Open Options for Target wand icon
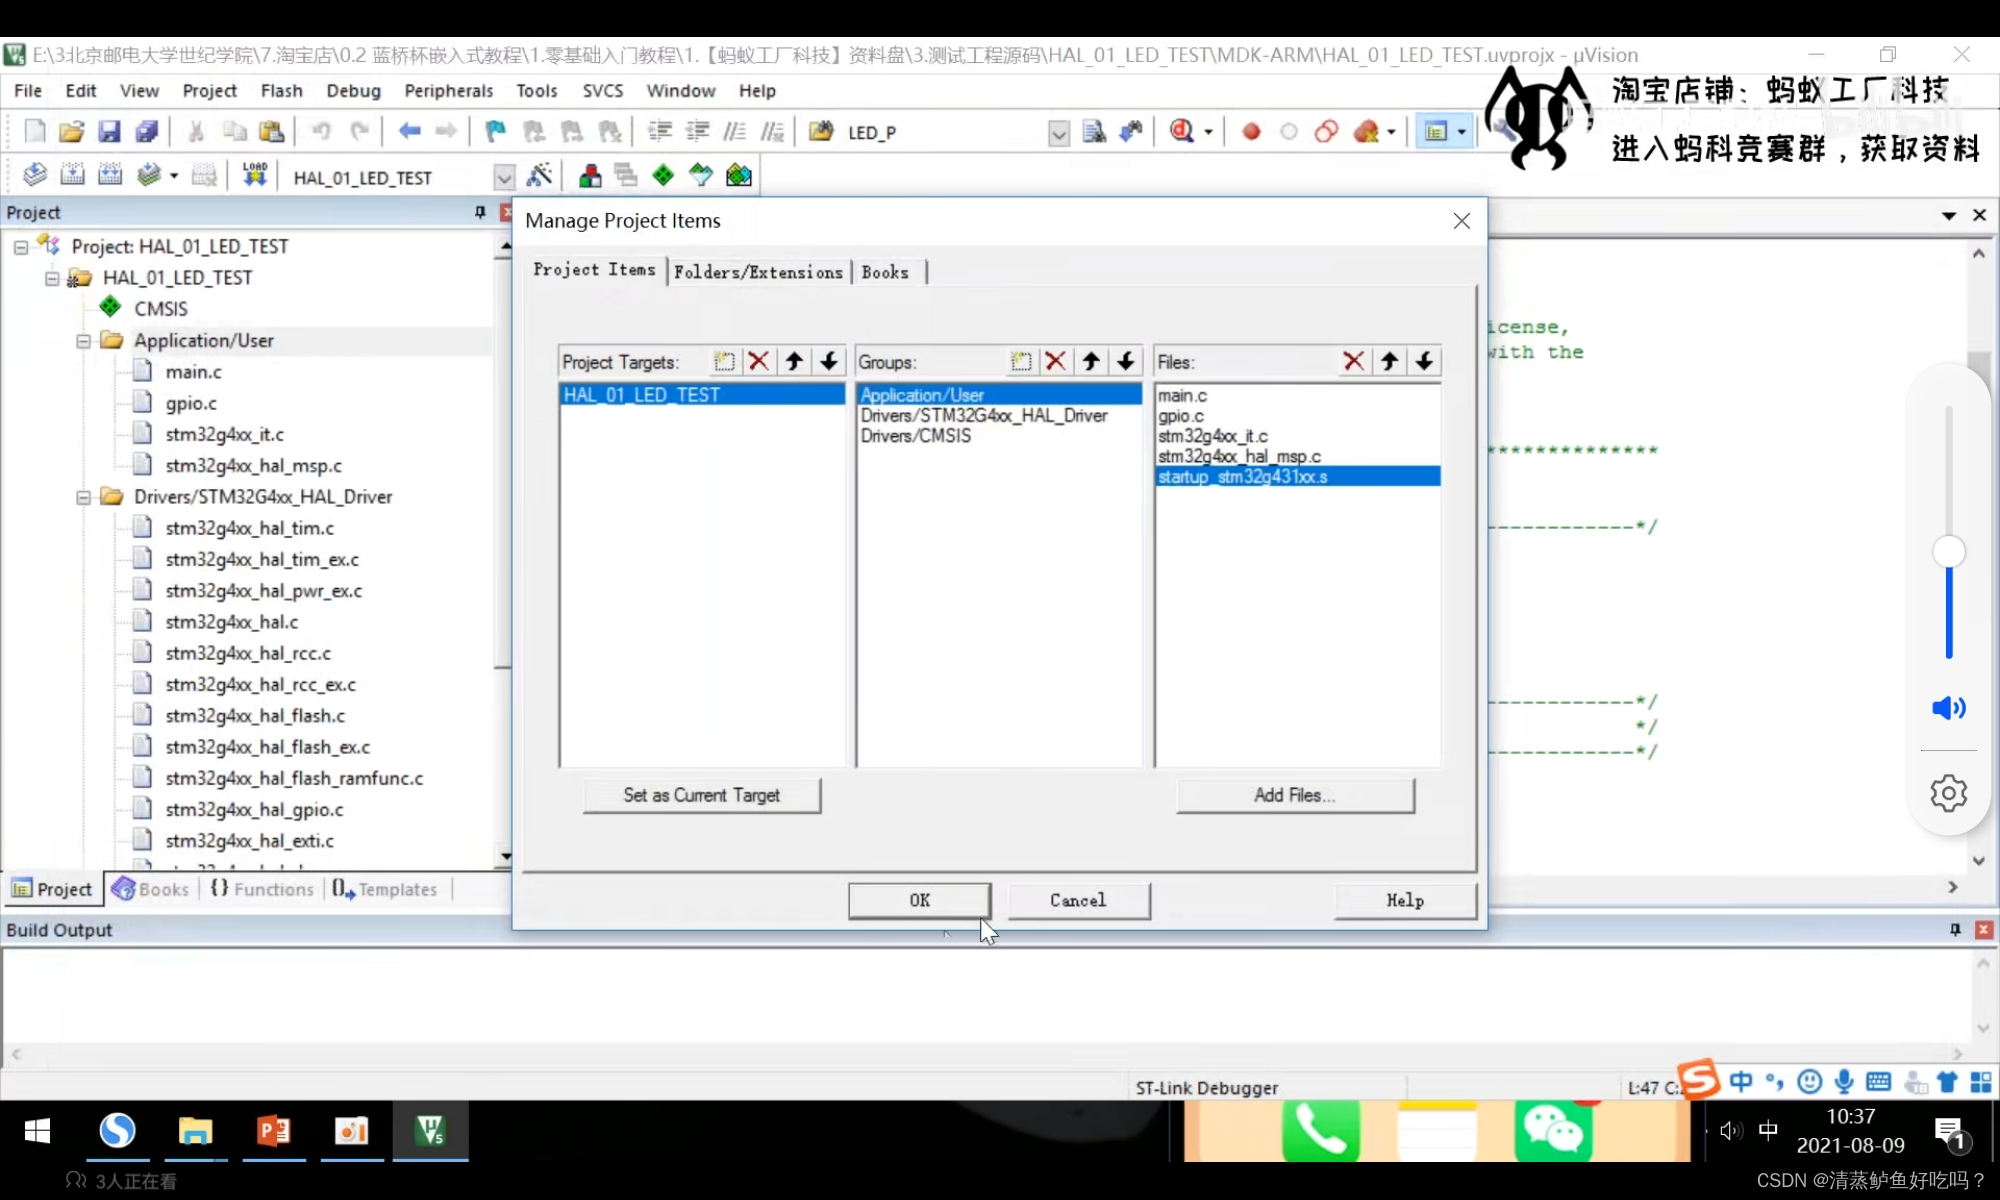This screenshot has height=1200, width=2000. click(x=539, y=175)
